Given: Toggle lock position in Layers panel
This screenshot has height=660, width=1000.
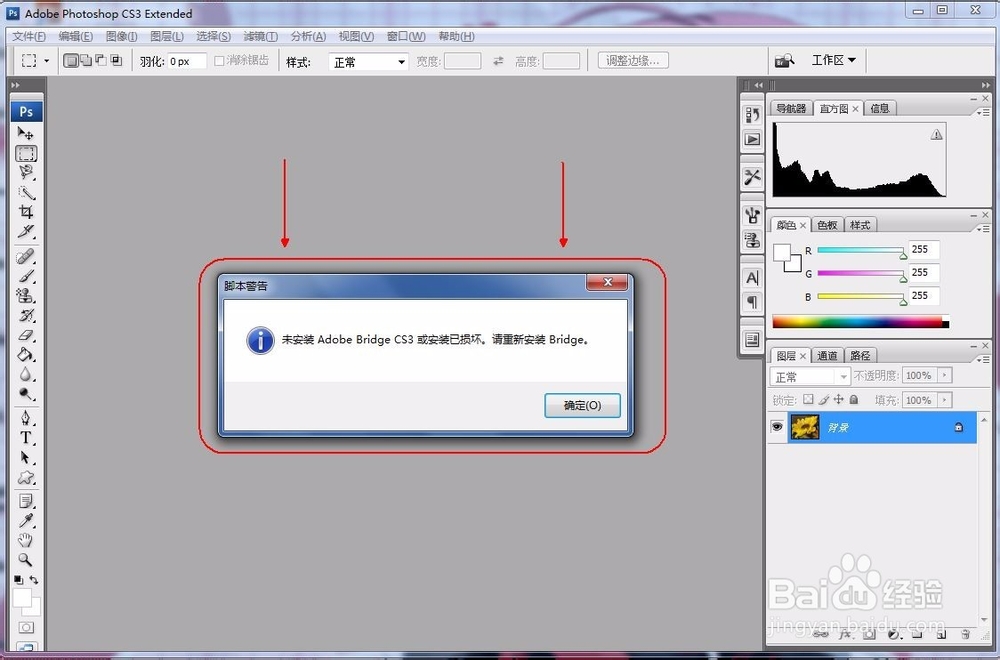Looking at the screenshot, I should pyautogui.click(x=839, y=399).
